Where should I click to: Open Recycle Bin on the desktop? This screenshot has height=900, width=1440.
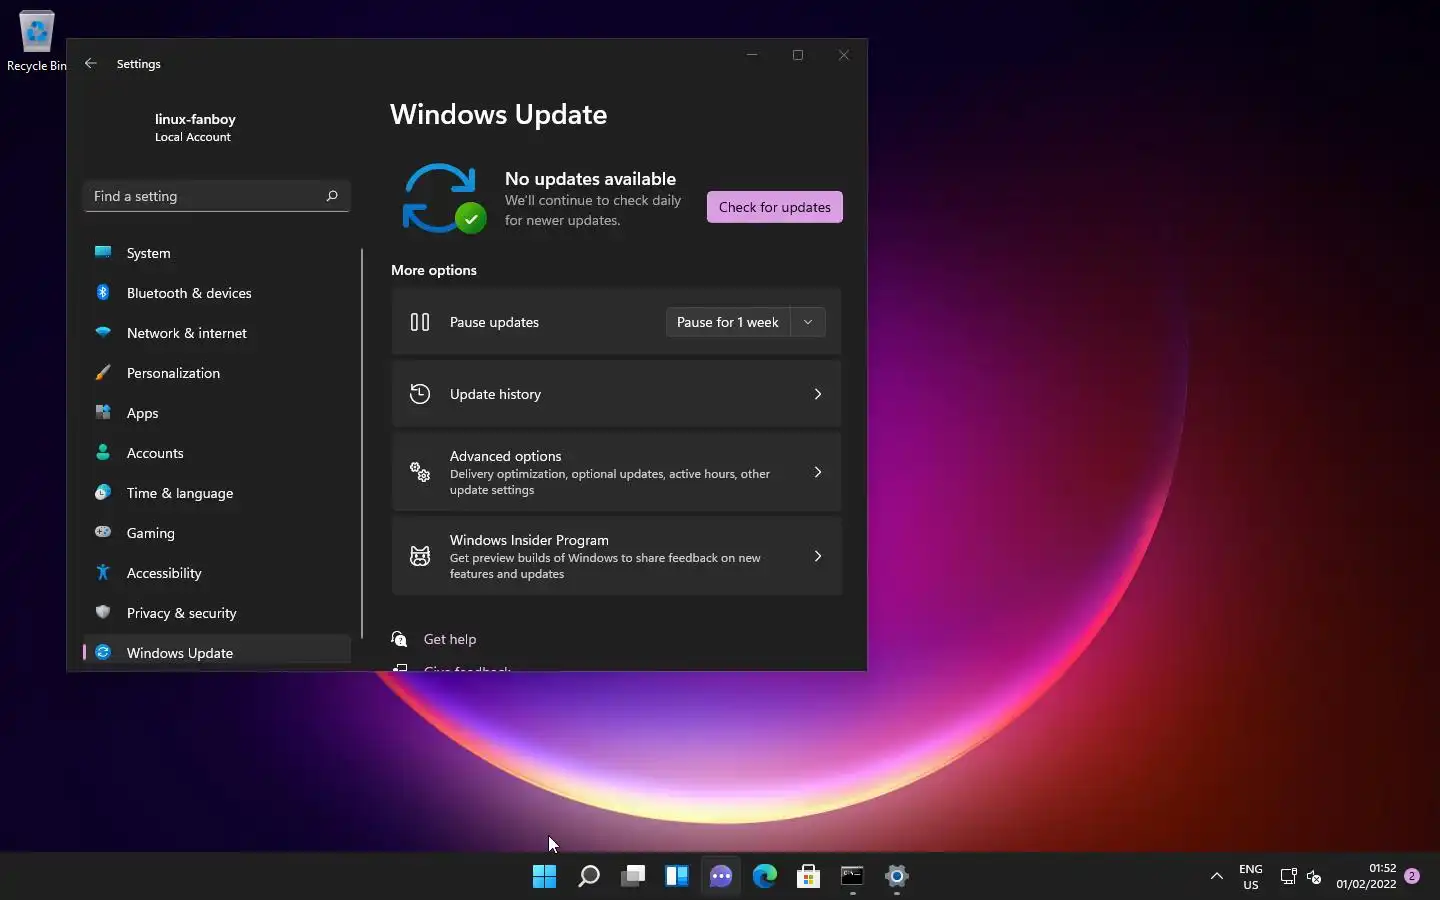coord(36,40)
